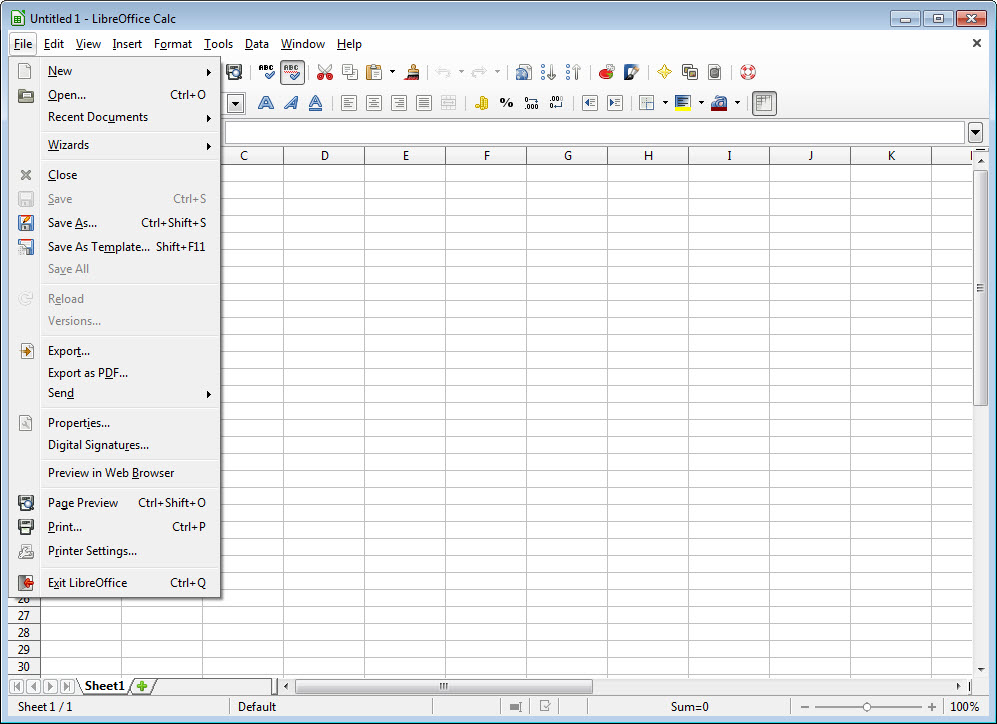
Task: Toggle Italic formatting
Action: (291, 103)
